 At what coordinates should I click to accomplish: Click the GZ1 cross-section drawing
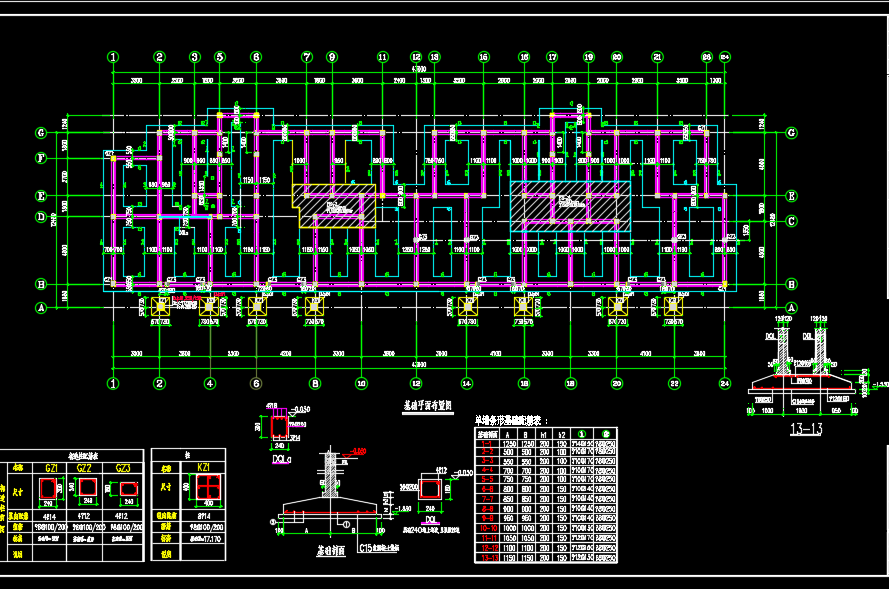point(48,489)
